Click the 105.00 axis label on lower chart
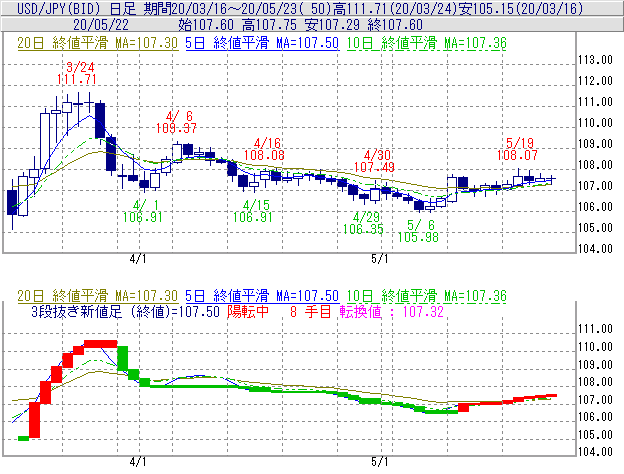 tap(595, 435)
